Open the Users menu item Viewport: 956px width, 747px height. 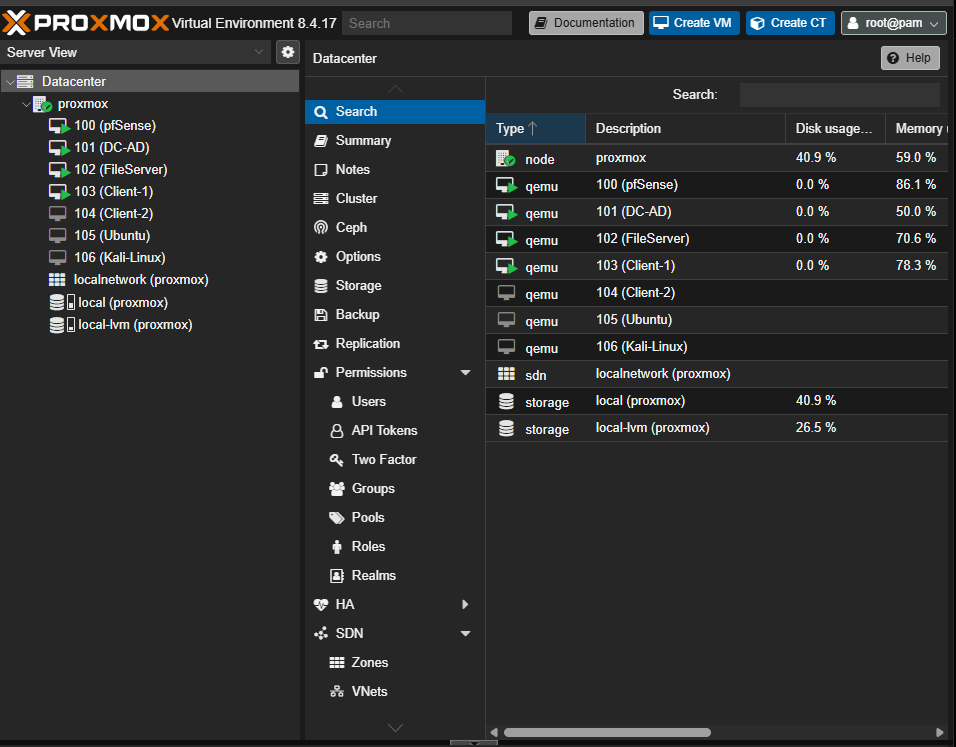pos(395,402)
